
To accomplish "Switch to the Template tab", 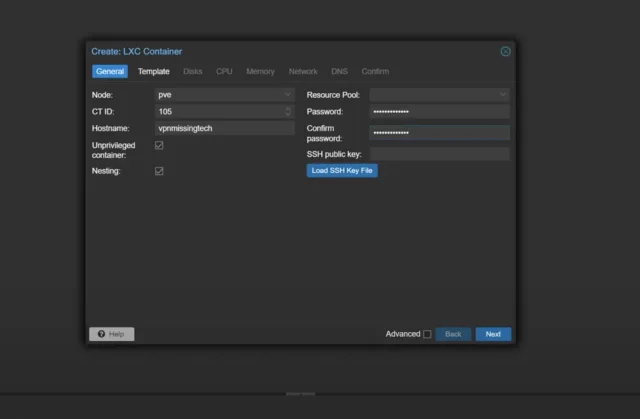I will pos(153,71).
